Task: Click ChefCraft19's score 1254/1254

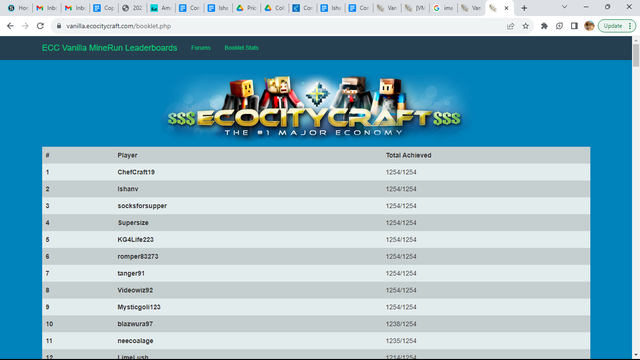Action: pos(401,172)
